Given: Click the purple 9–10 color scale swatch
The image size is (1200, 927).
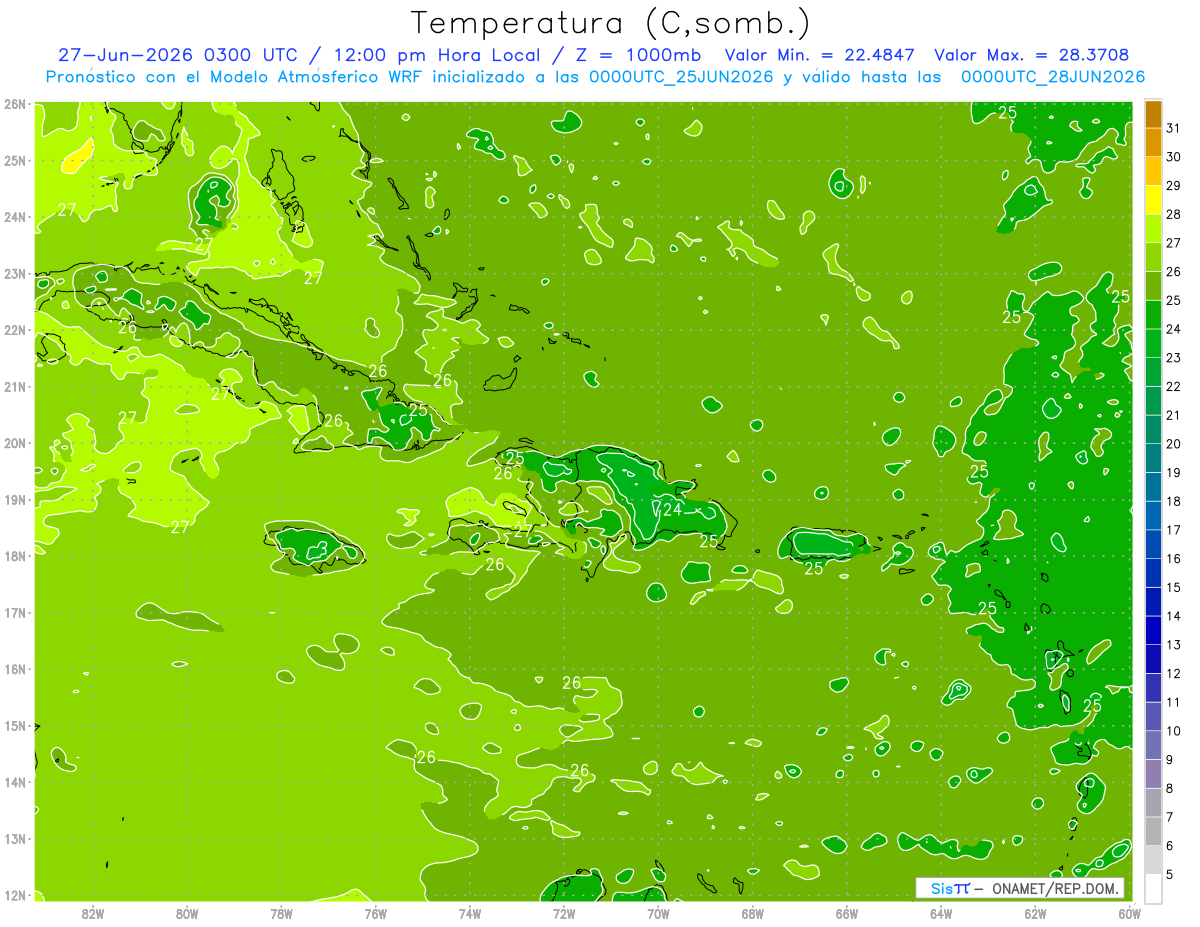Looking at the screenshot, I should 1153,745.
